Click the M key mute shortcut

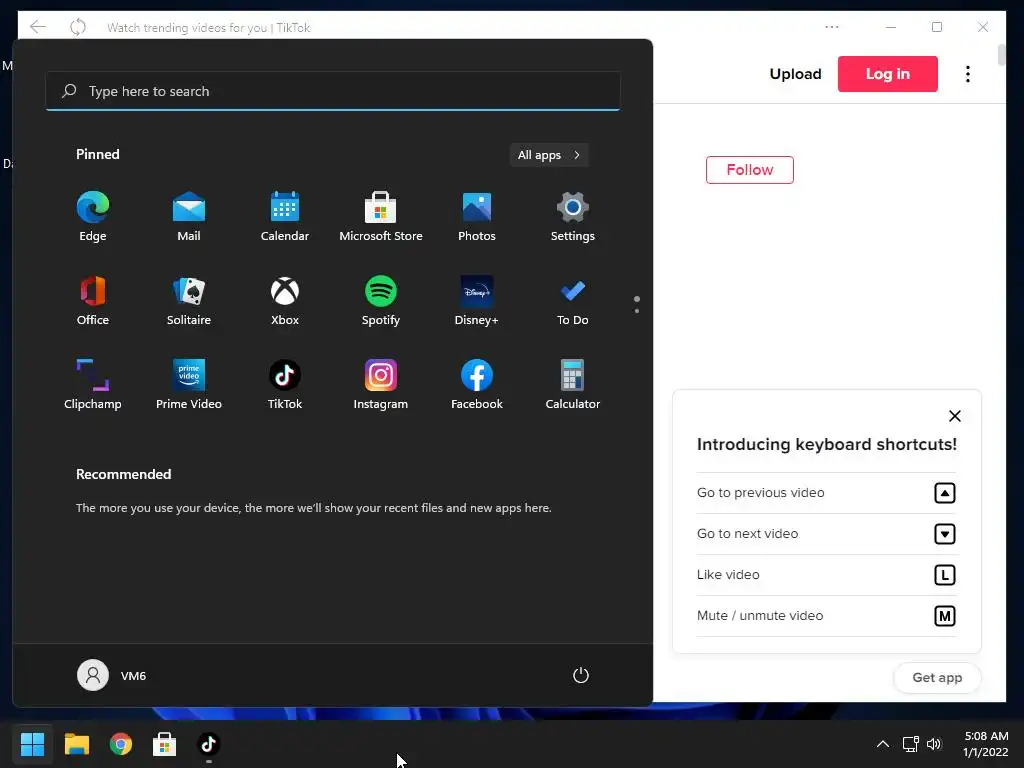coord(944,616)
